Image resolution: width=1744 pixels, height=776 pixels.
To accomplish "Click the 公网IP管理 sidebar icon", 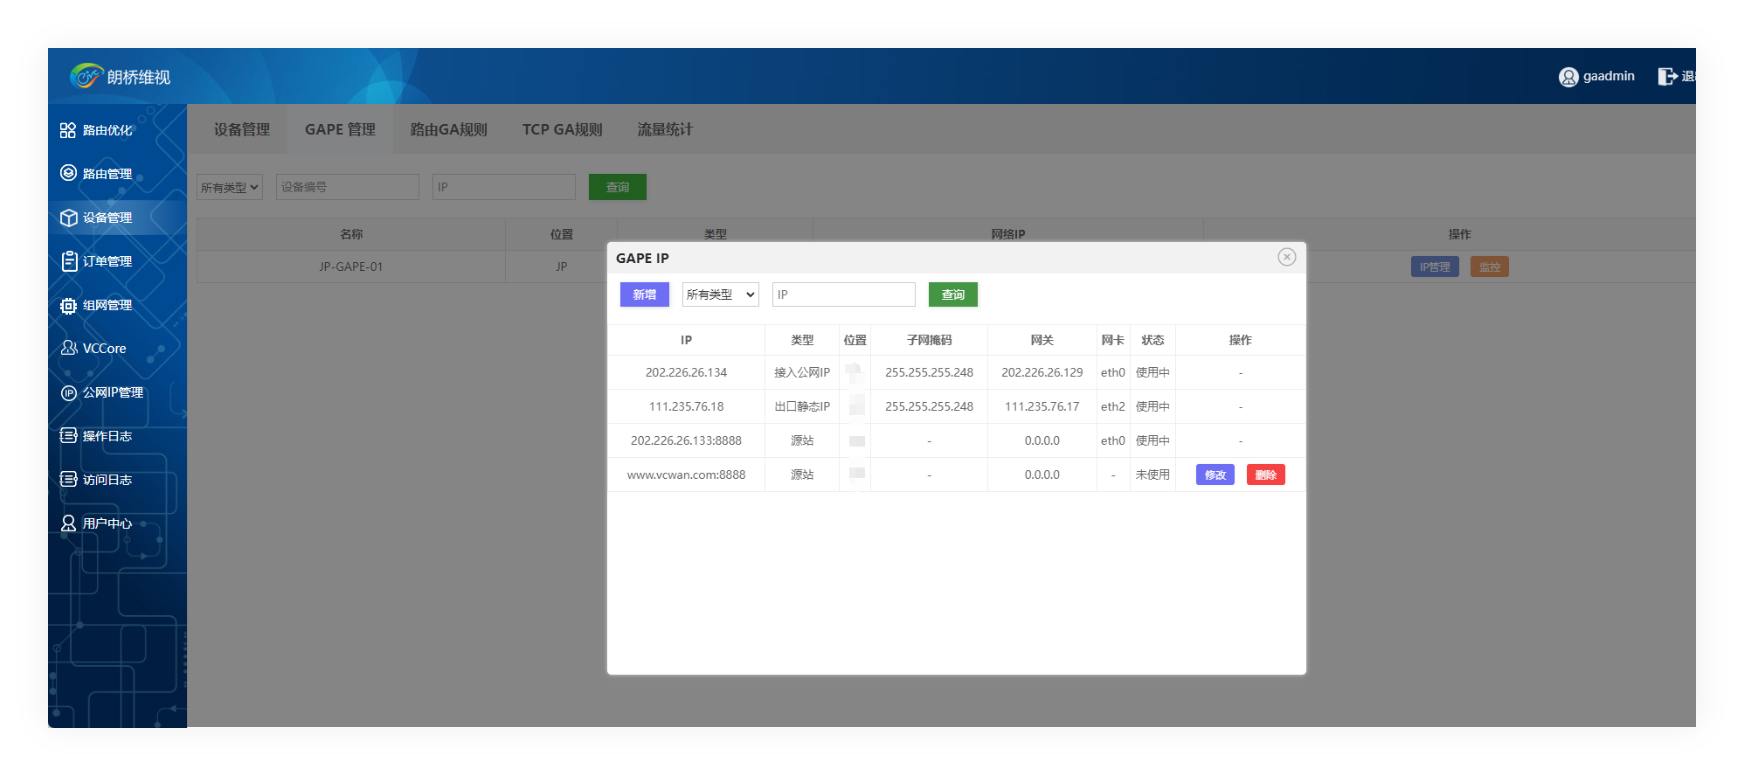I will coord(68,392).
